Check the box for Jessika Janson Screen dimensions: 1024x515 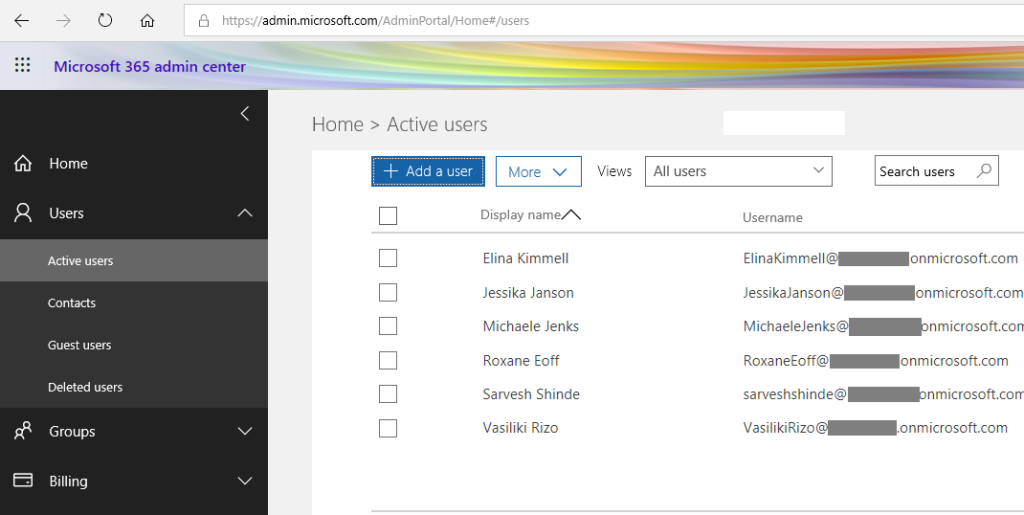click(x=388, y=292)
